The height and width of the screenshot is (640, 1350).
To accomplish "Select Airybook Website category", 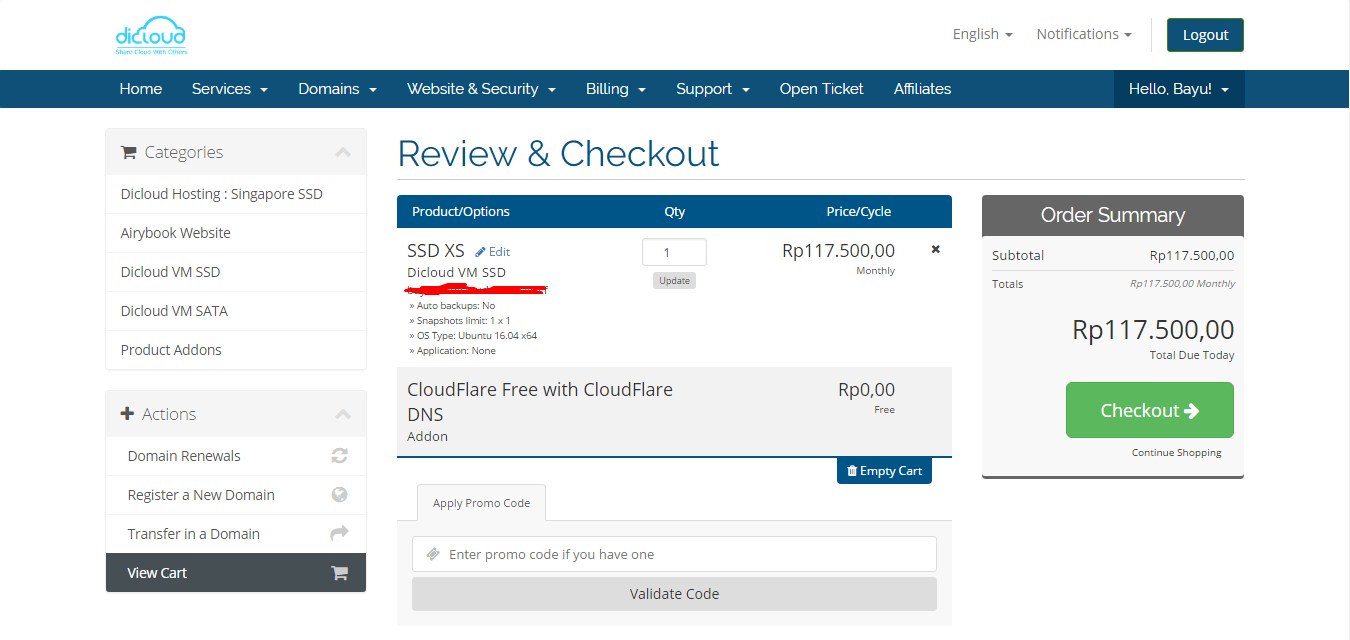I will pos(236,233).
